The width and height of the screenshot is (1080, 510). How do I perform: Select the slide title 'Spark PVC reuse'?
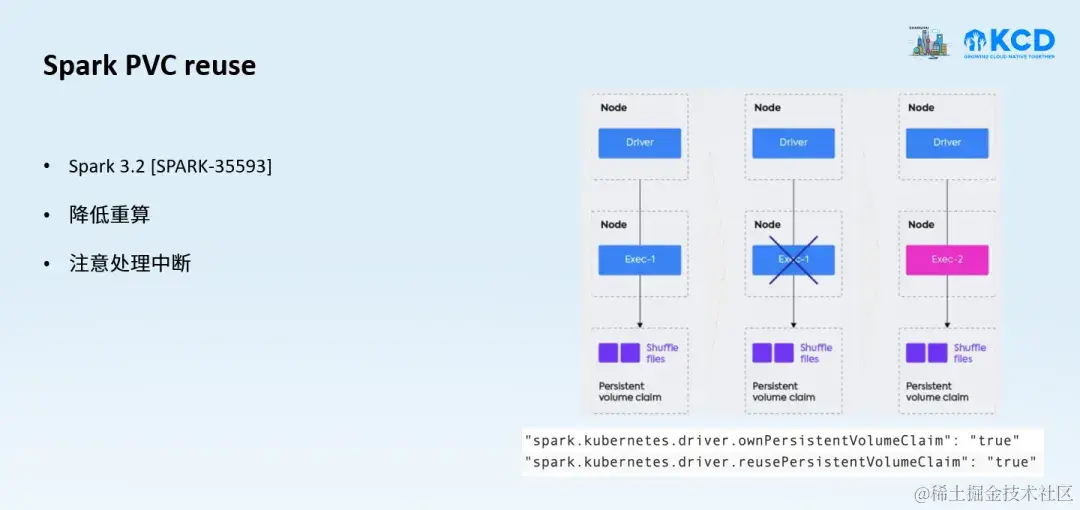tap(149, 66)
